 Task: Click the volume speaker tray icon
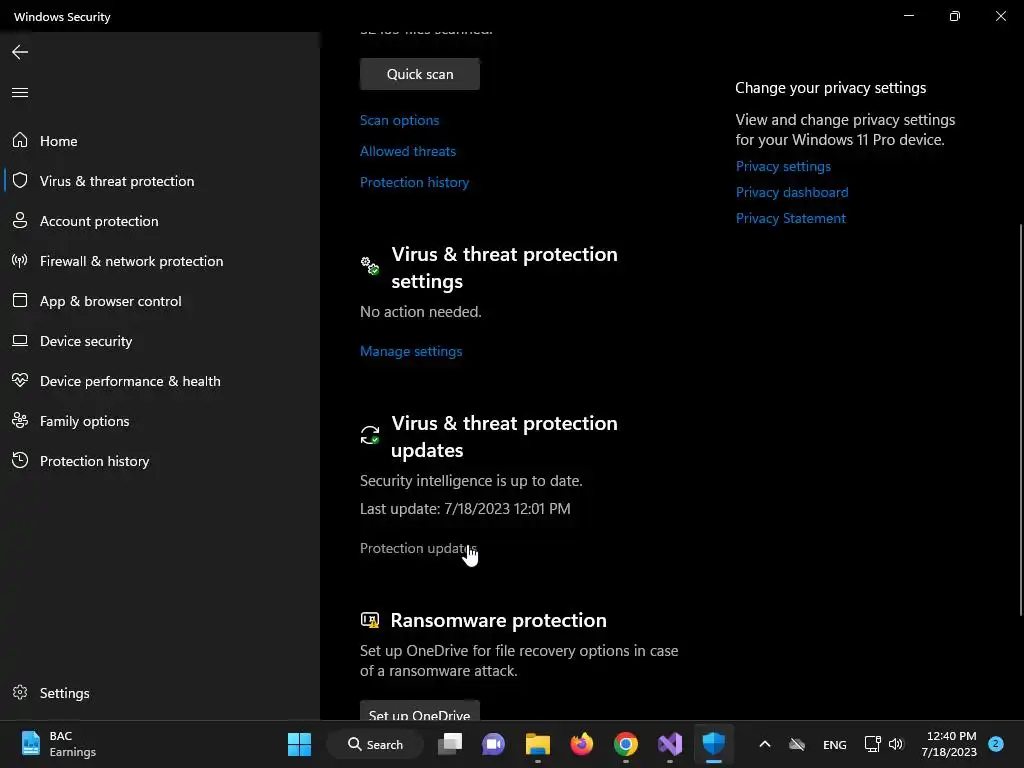pos(895,744)
